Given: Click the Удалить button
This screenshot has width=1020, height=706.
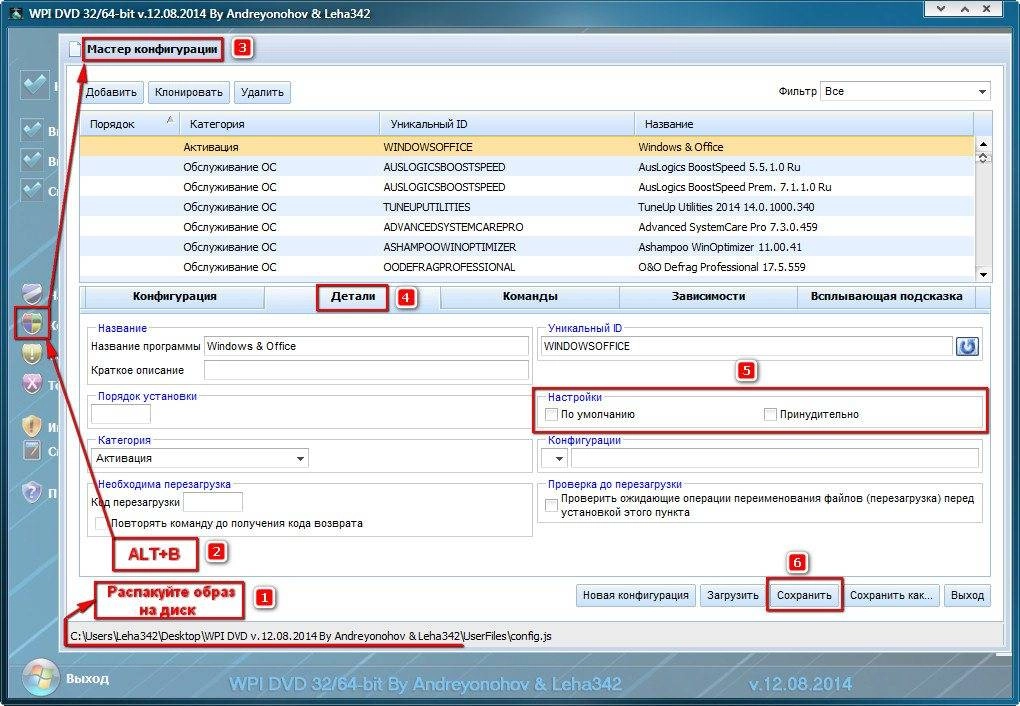Looking at the screenshot, I should [x=262, y=92].
